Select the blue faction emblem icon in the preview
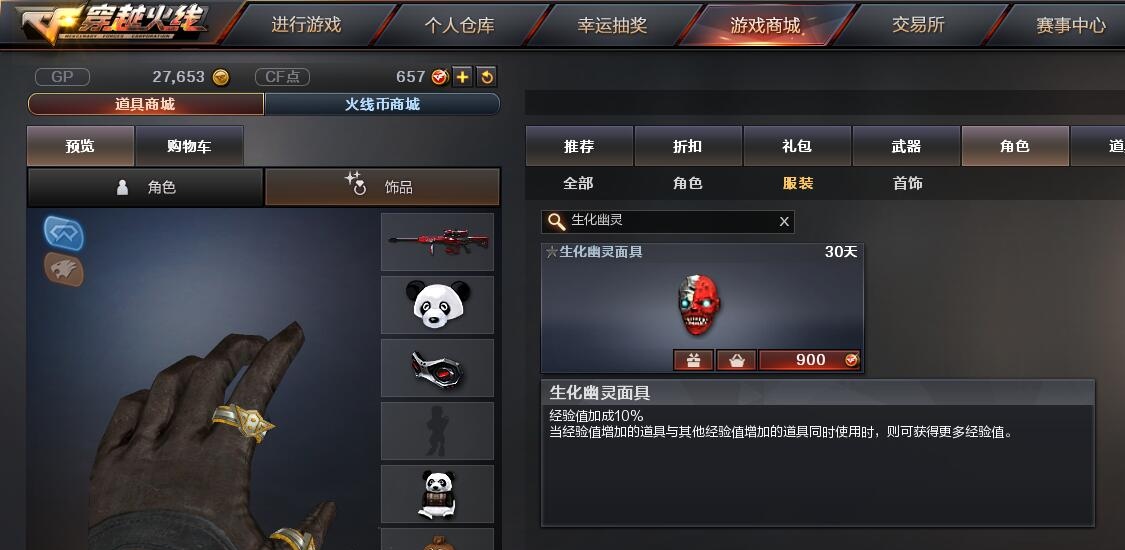 64,234
